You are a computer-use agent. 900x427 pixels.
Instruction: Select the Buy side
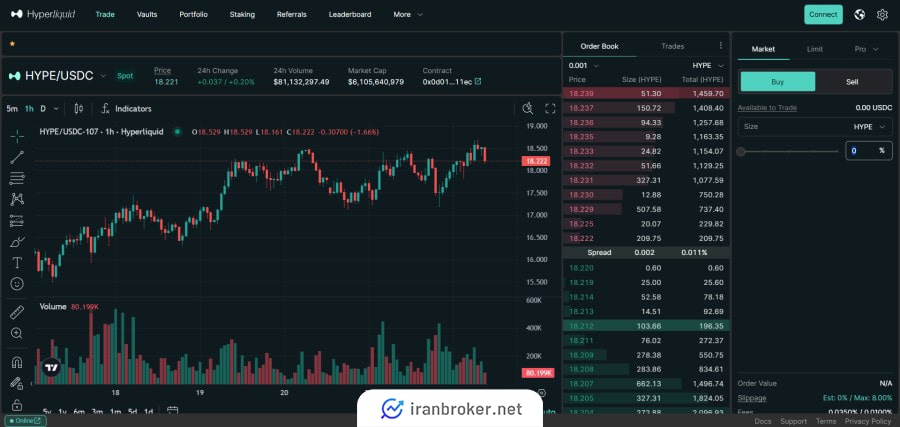point(778,81)
